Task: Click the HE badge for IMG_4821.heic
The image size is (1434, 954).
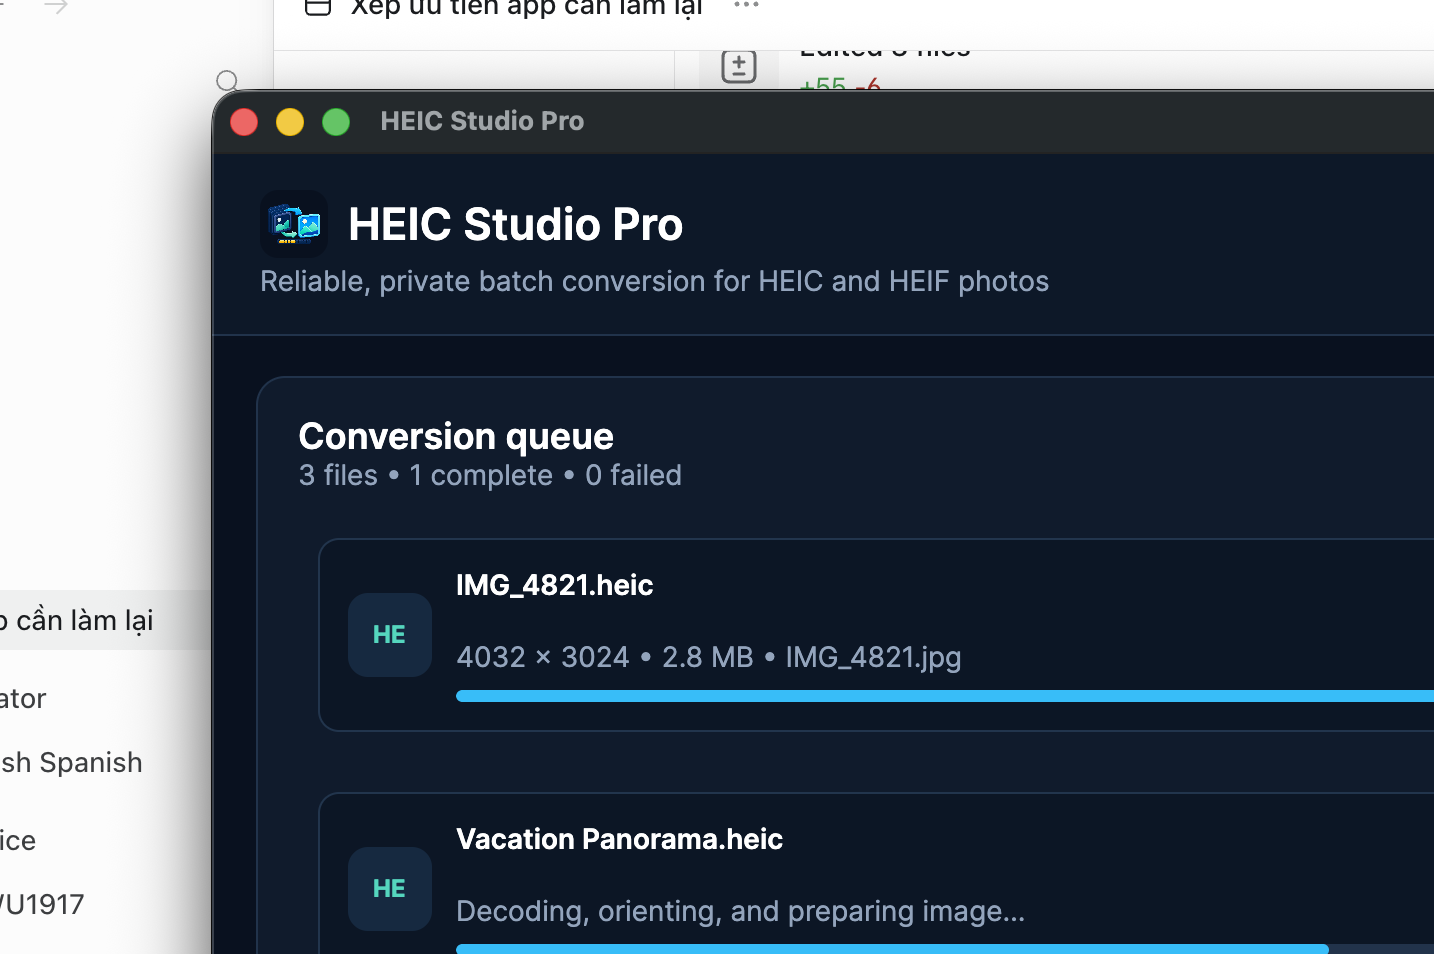Action: (x=390, y=635)
